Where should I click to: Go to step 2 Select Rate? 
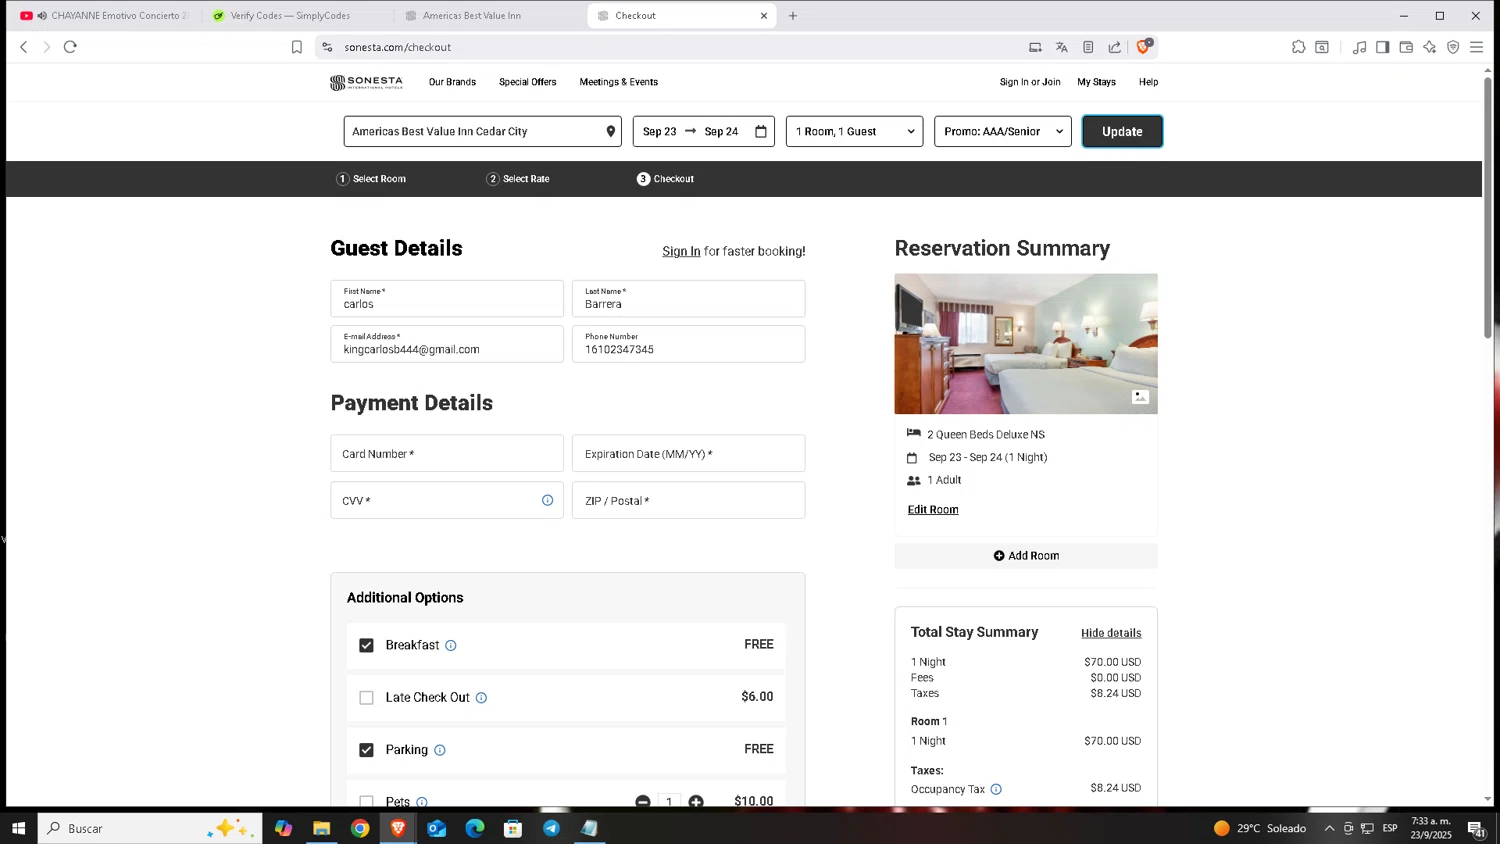[x=518, y=179]
